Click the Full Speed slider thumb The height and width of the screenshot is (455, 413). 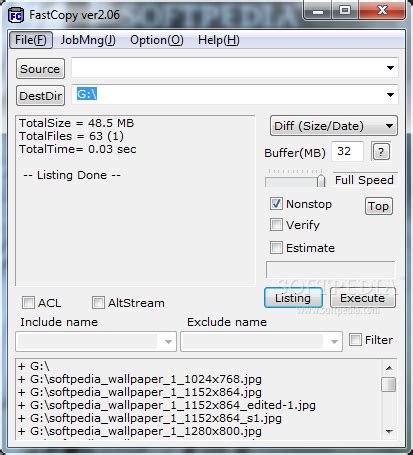pos(321,180)
